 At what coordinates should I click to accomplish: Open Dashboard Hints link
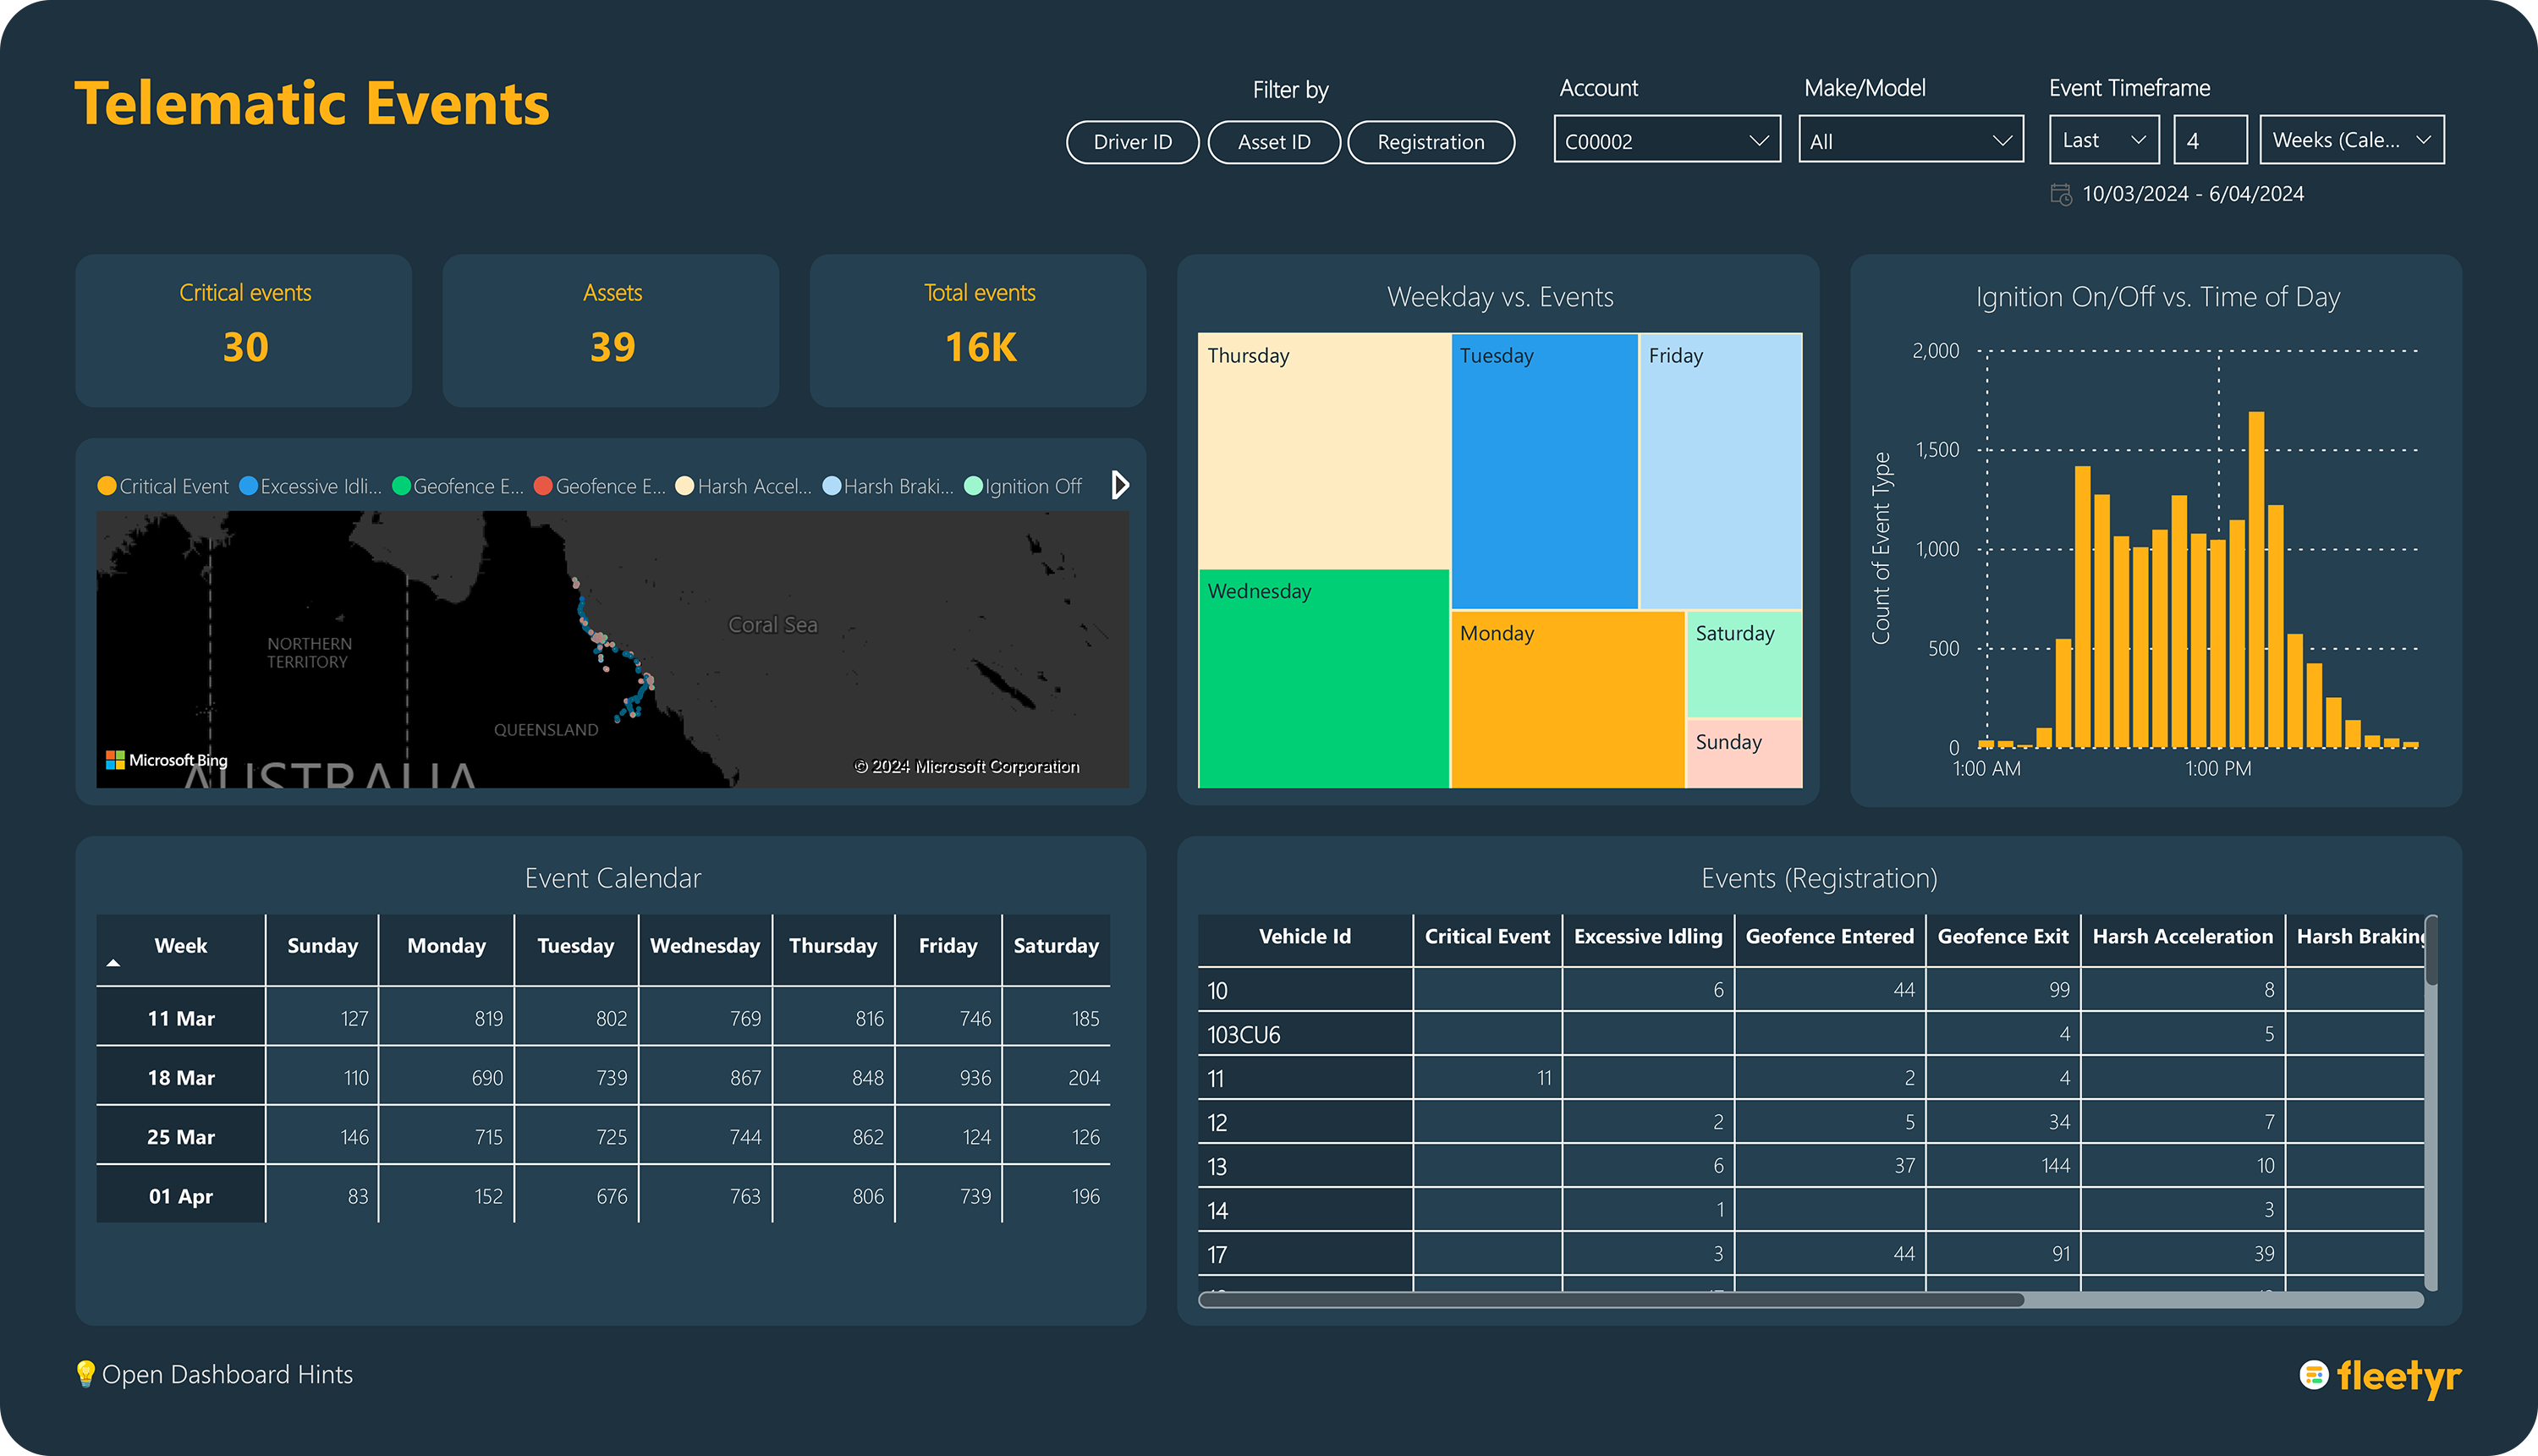pos(227,1374)
